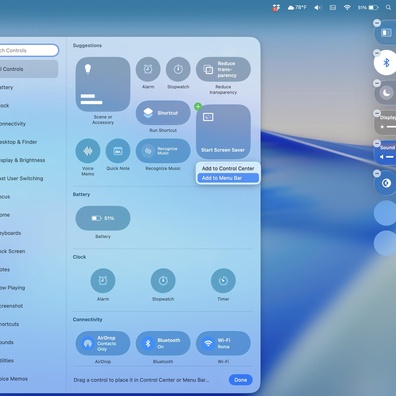Remove the Display slider with its minus button
396x396 pixels.
(377, 113)
